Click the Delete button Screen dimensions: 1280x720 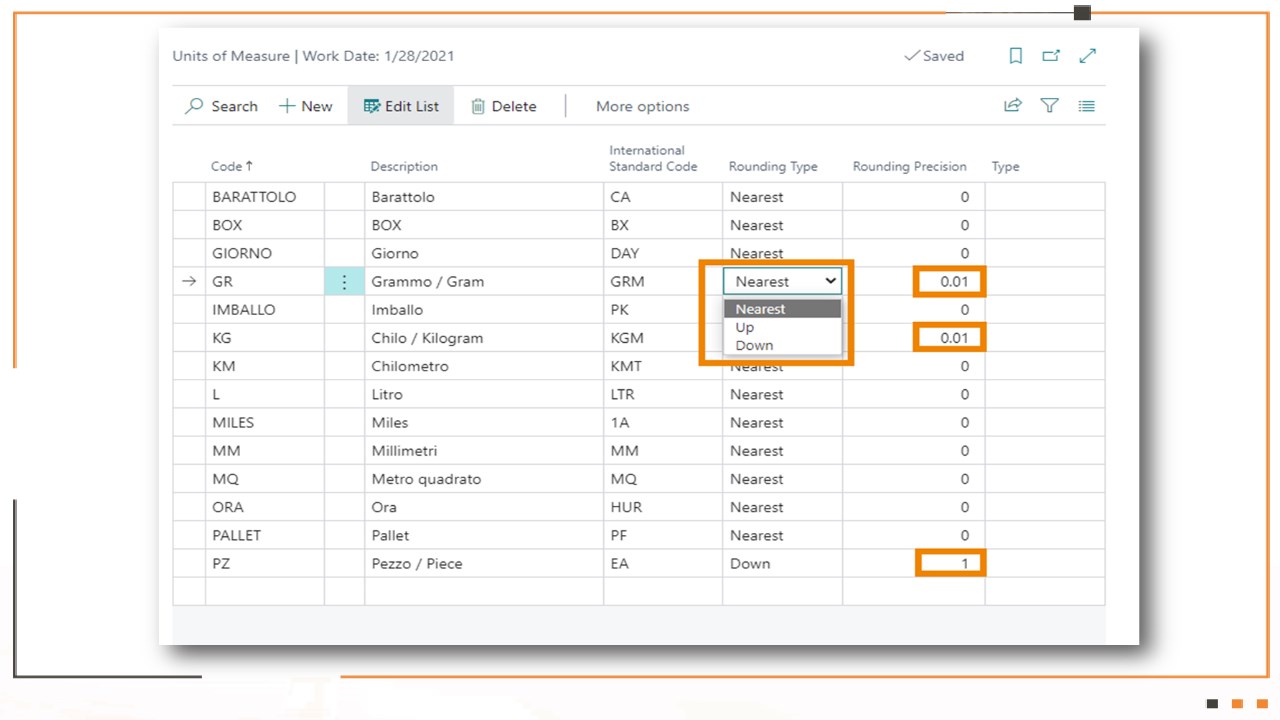coord(503,106)
